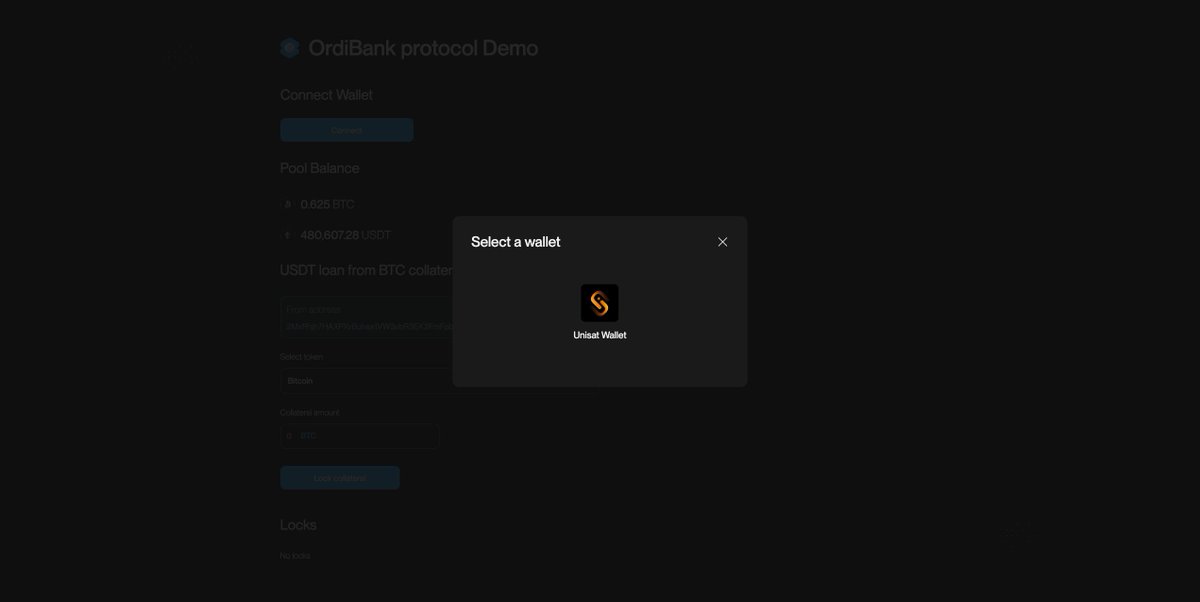This screenshot has height=602, width=1200.
Task: Click the No locks text
Action: click(295, 555)
